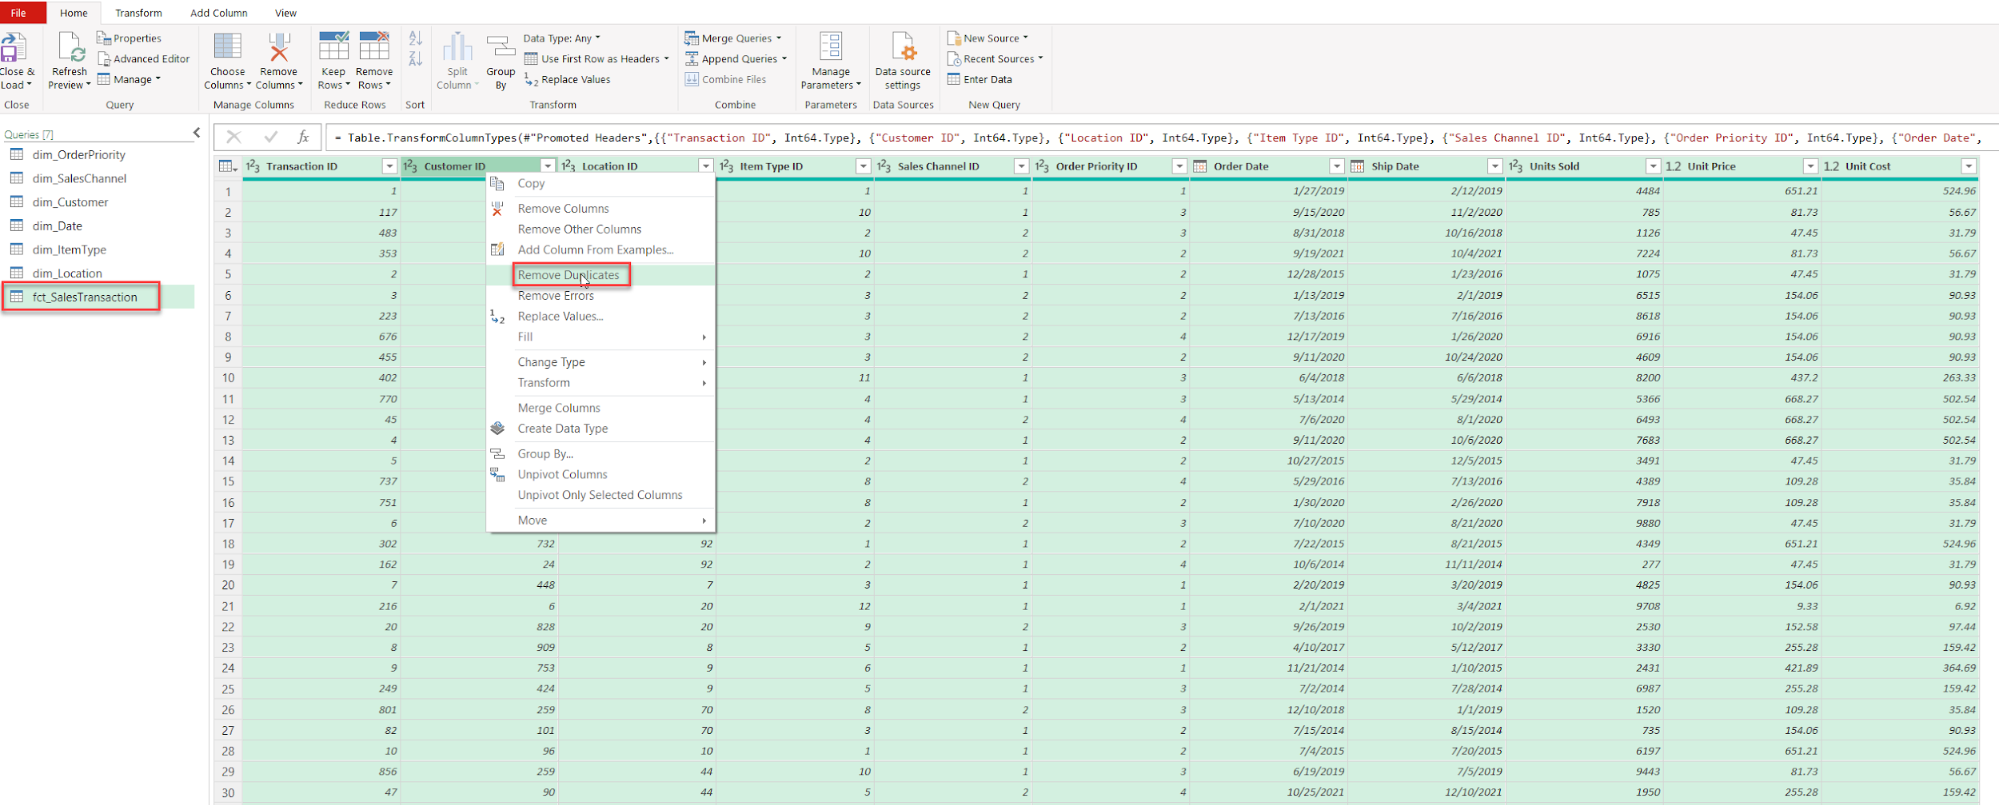The width and height of the screenshot is (1999, 806).
Task: Choose Add Column From Examples entry
Action: click(600, 250)
